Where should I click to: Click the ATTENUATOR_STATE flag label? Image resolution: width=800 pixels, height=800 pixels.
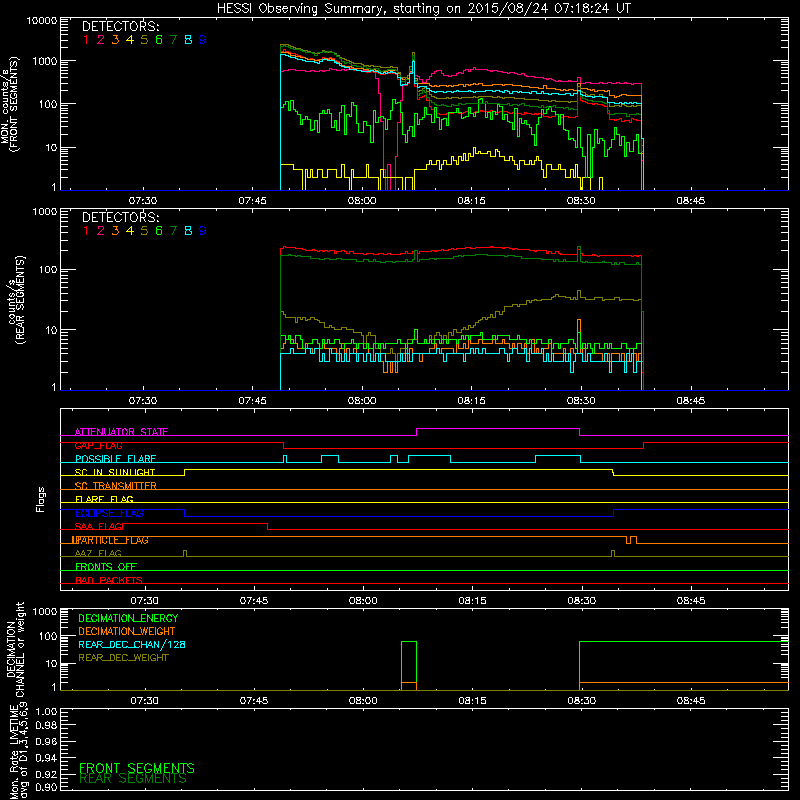121,432
